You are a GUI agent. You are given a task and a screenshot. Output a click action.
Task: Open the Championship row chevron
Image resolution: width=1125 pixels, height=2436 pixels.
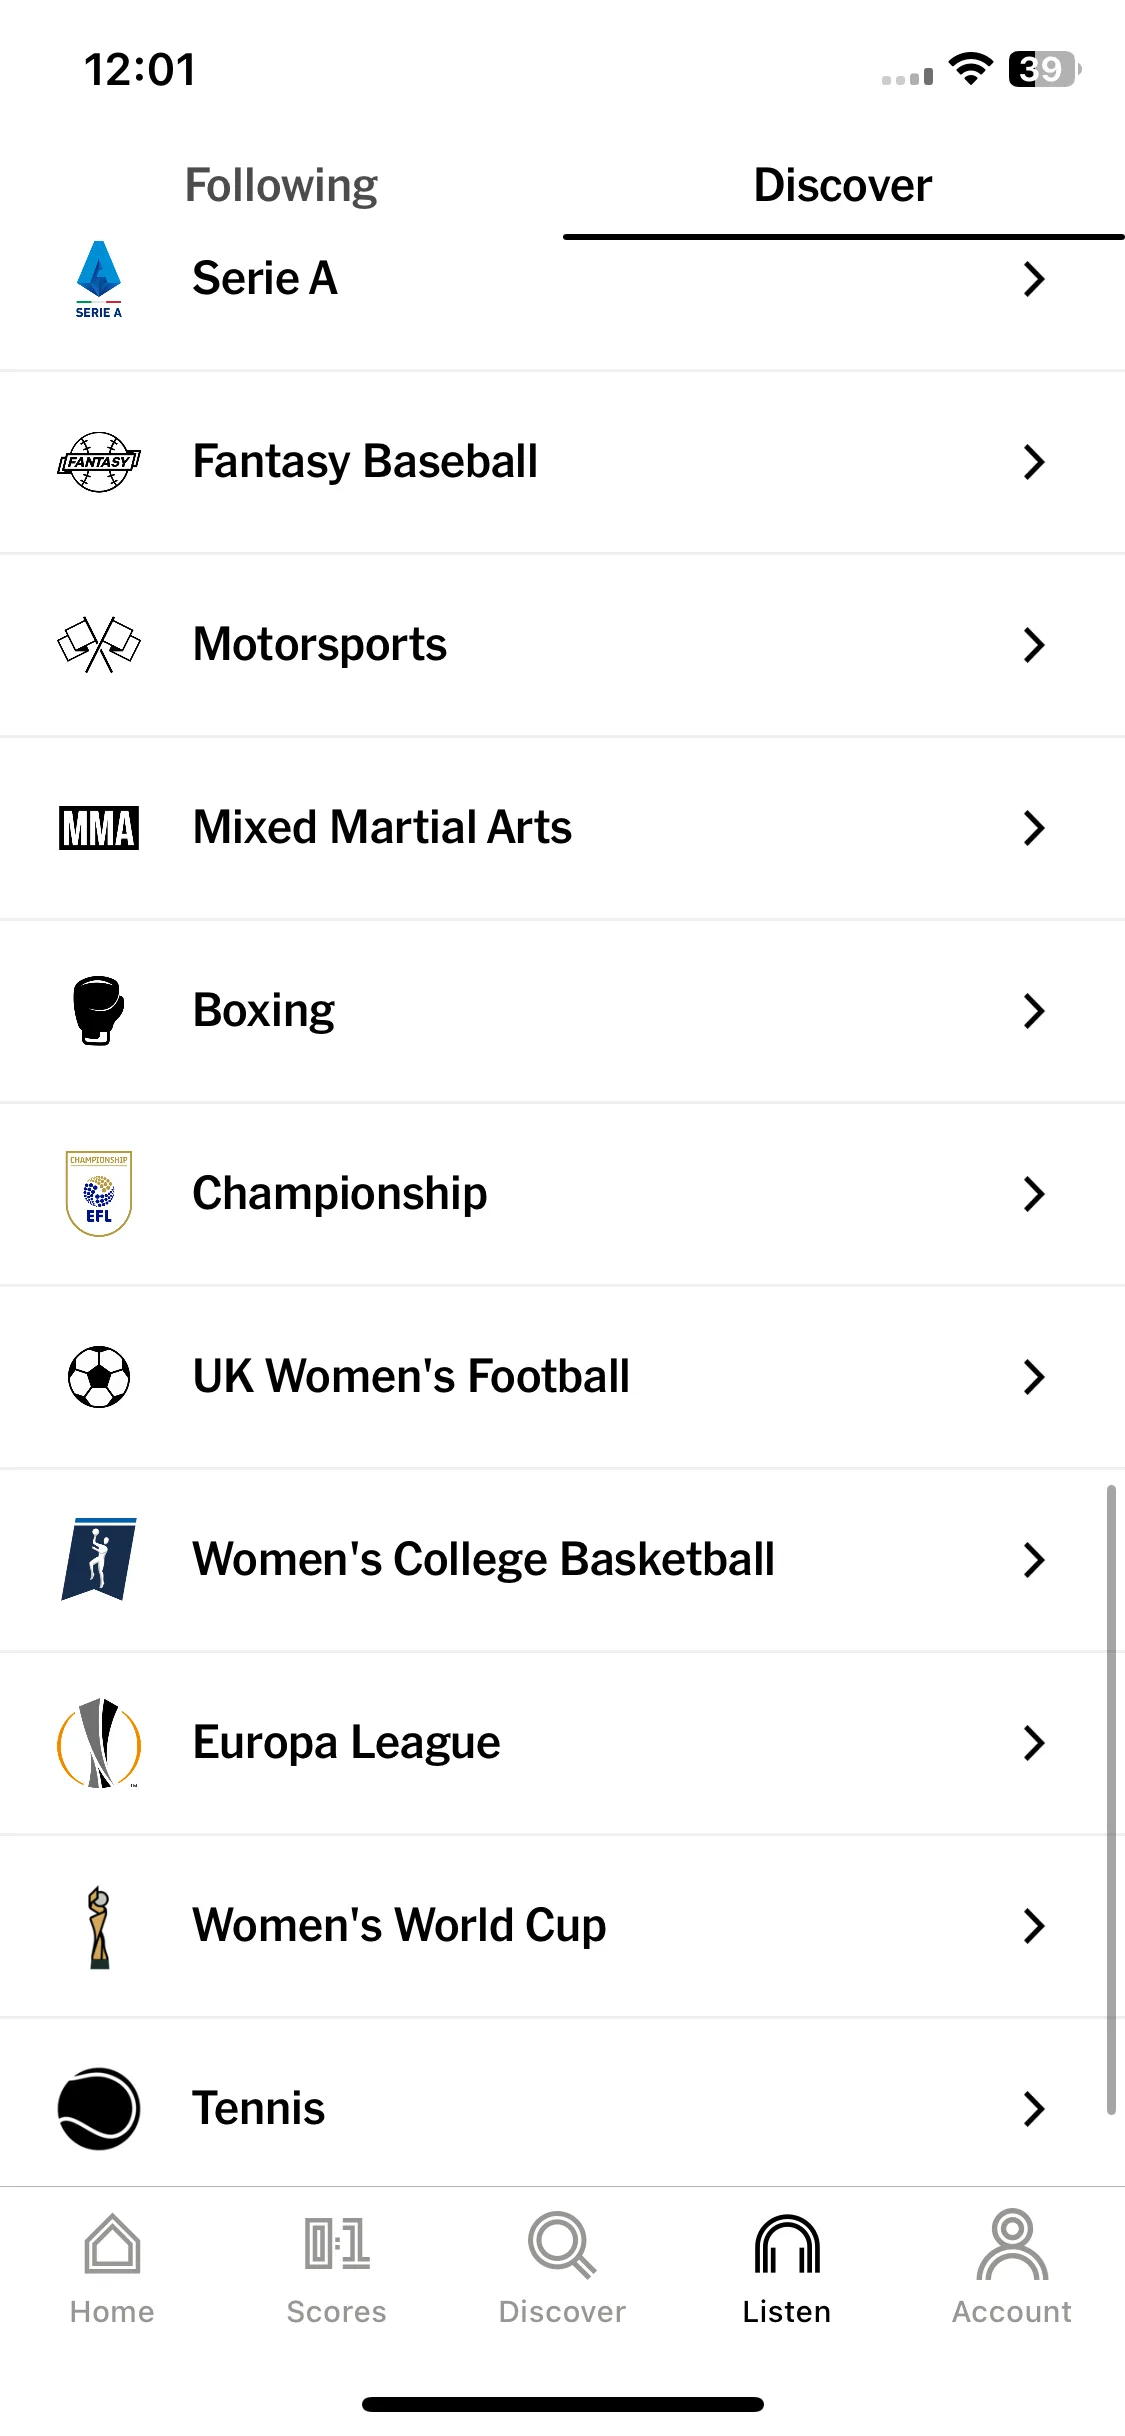point(1034,1193)
